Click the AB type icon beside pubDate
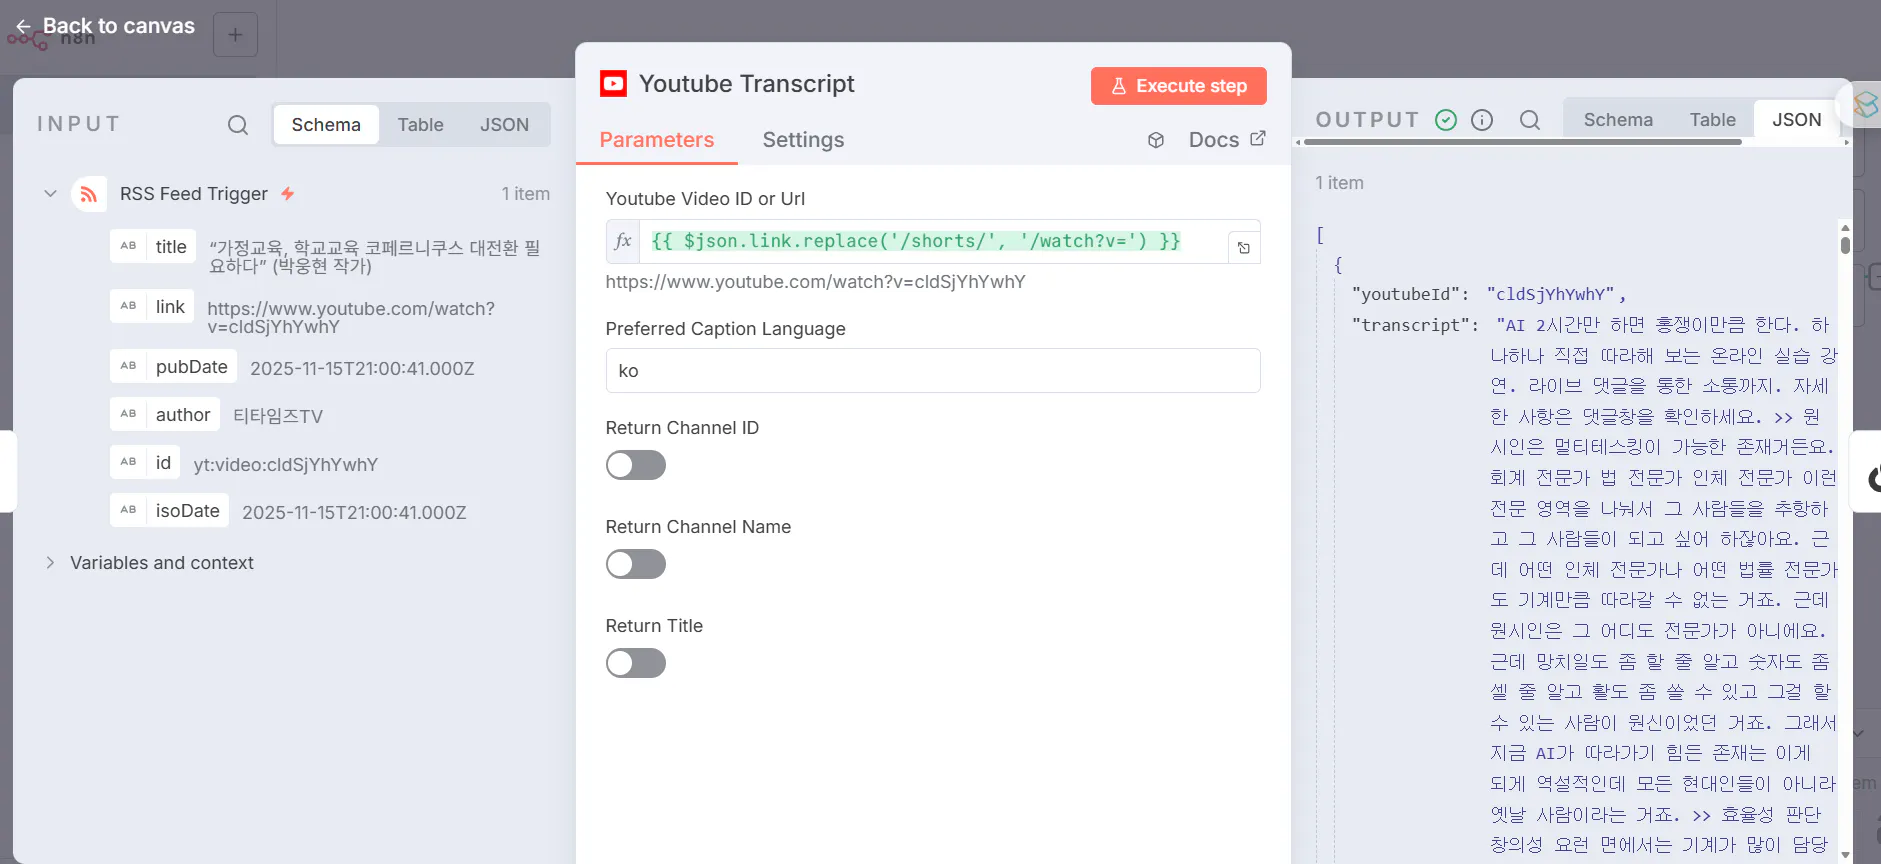This screenshot has height=864, width=1881. click(x=128, y=366)
